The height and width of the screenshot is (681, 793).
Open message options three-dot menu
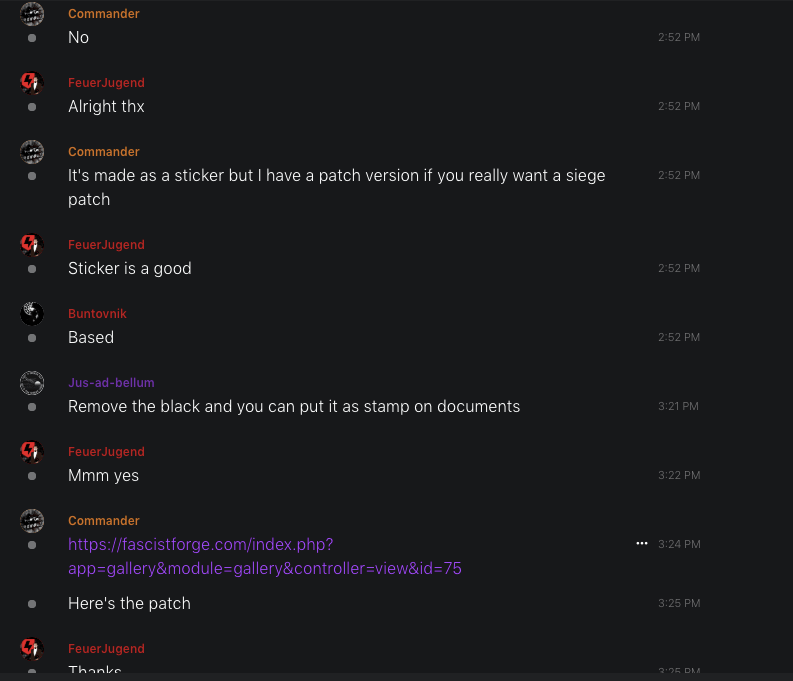point(642,543)
